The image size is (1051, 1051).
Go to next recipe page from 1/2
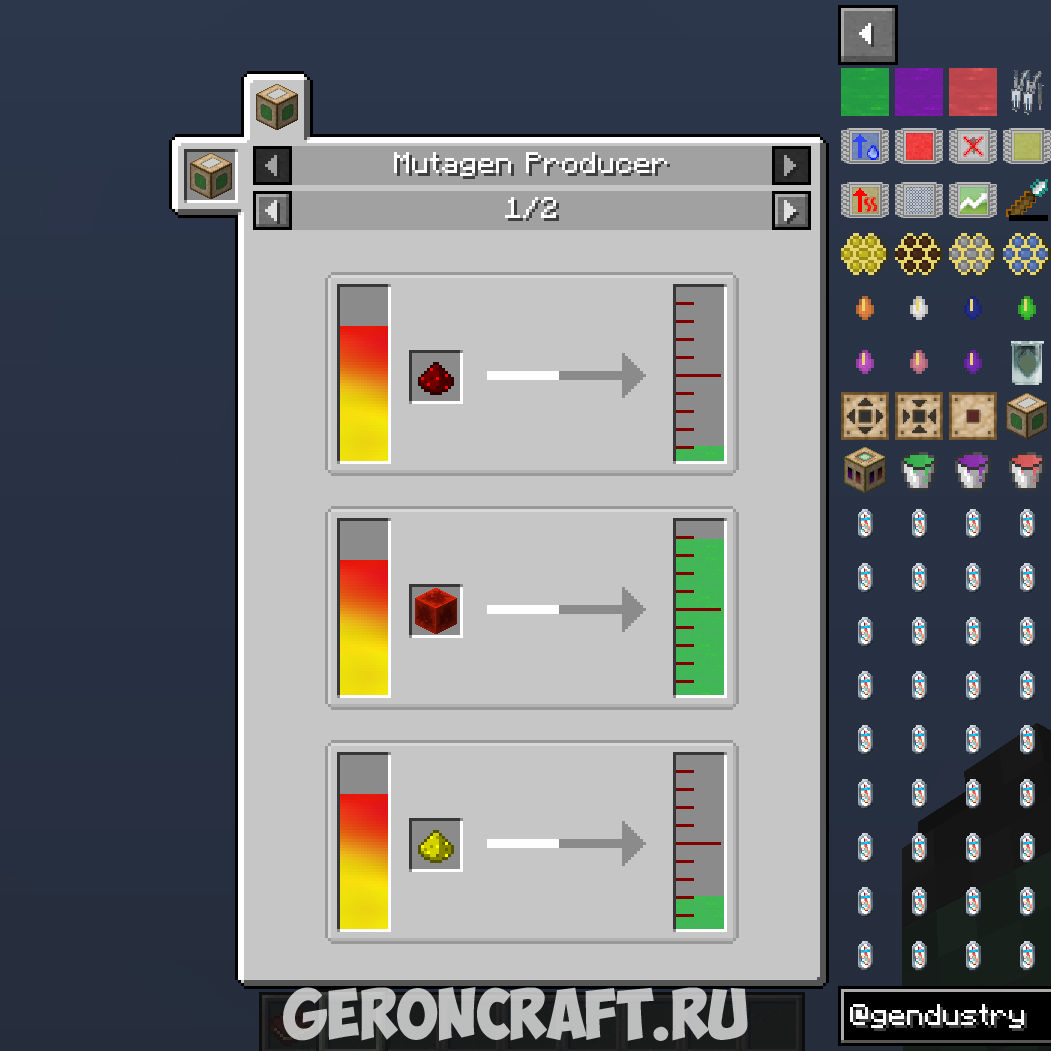tap(791, 210)
